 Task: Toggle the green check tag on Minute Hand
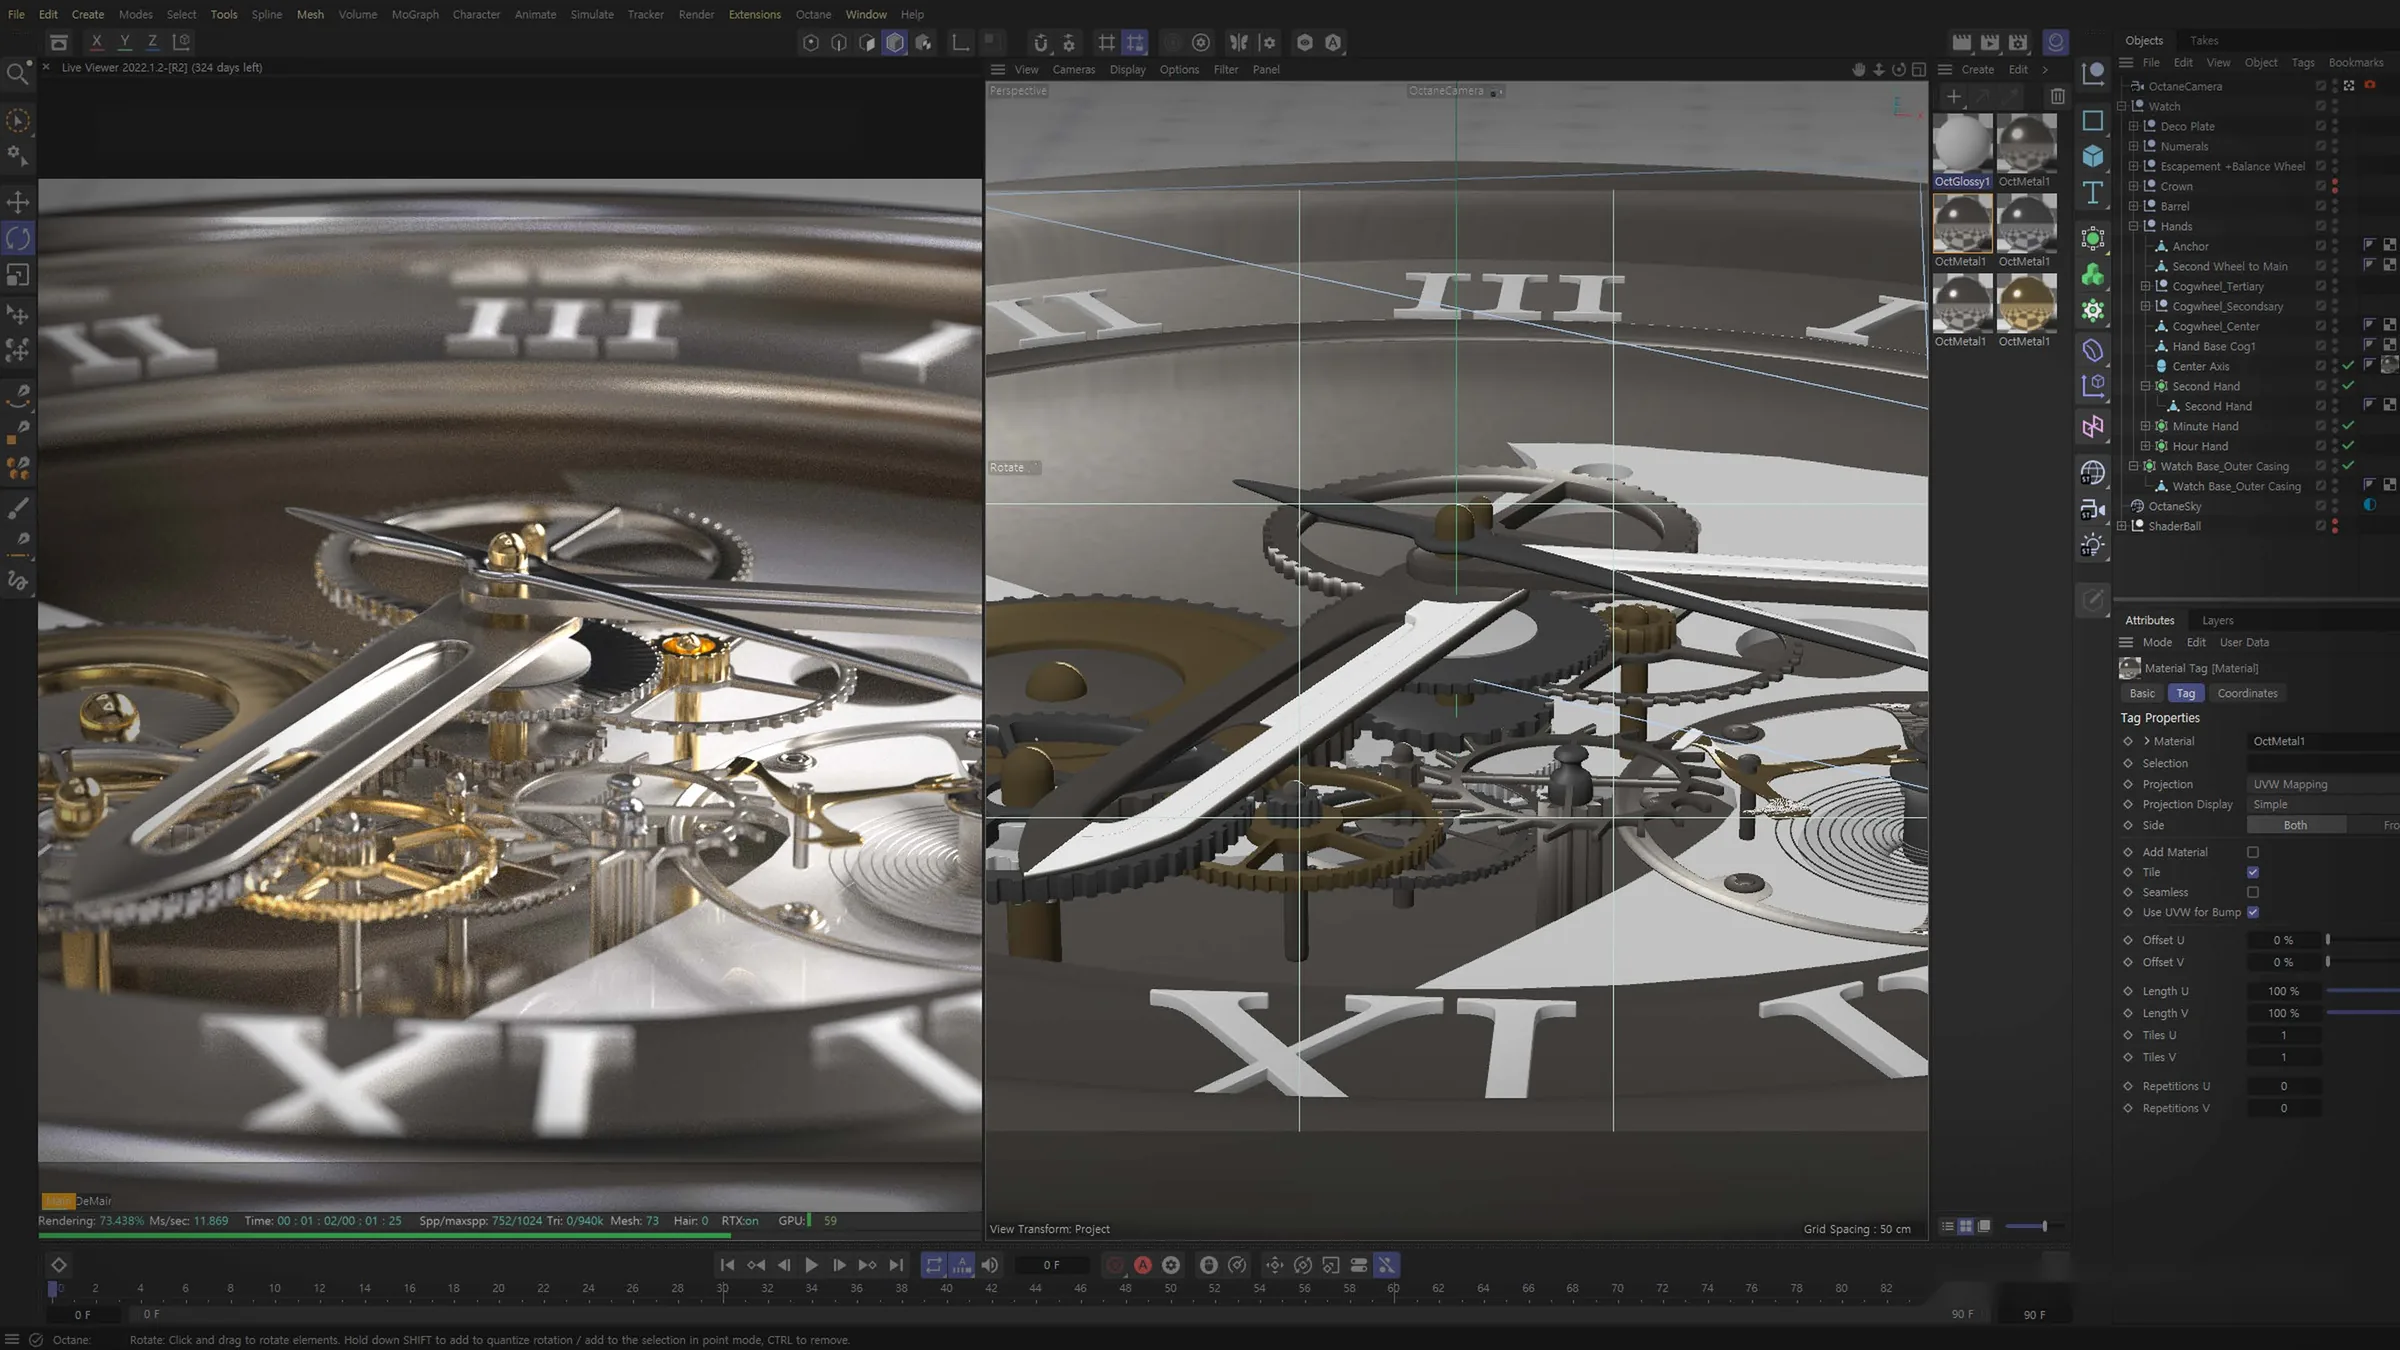(x=2348, y=426)
